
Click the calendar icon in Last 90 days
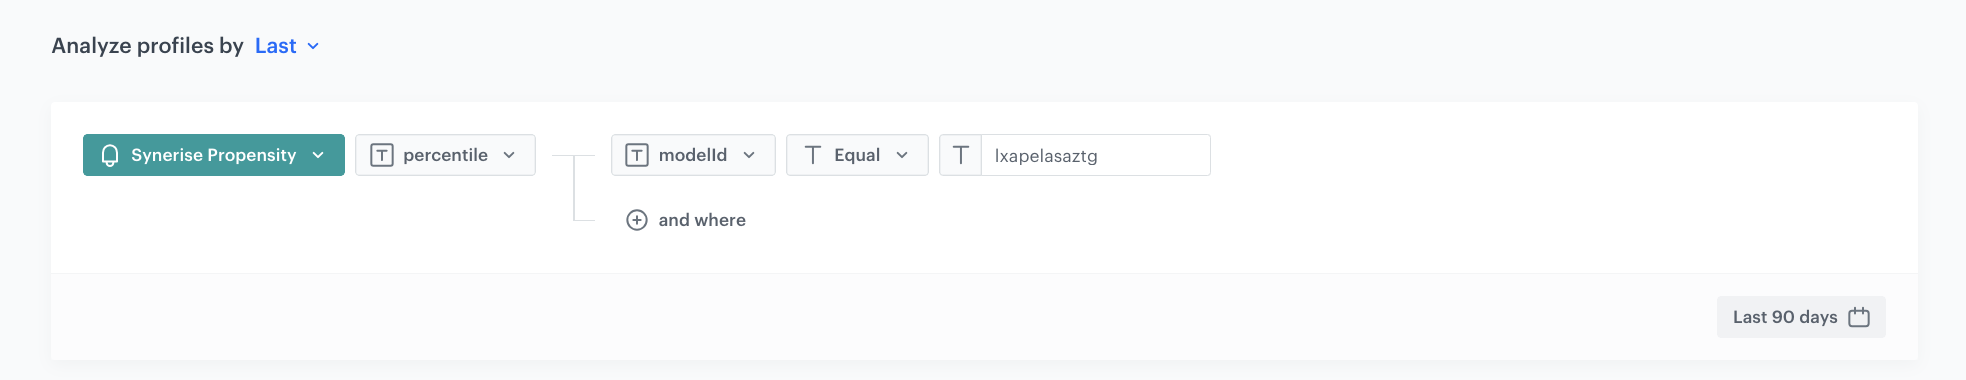(1859, 317)
